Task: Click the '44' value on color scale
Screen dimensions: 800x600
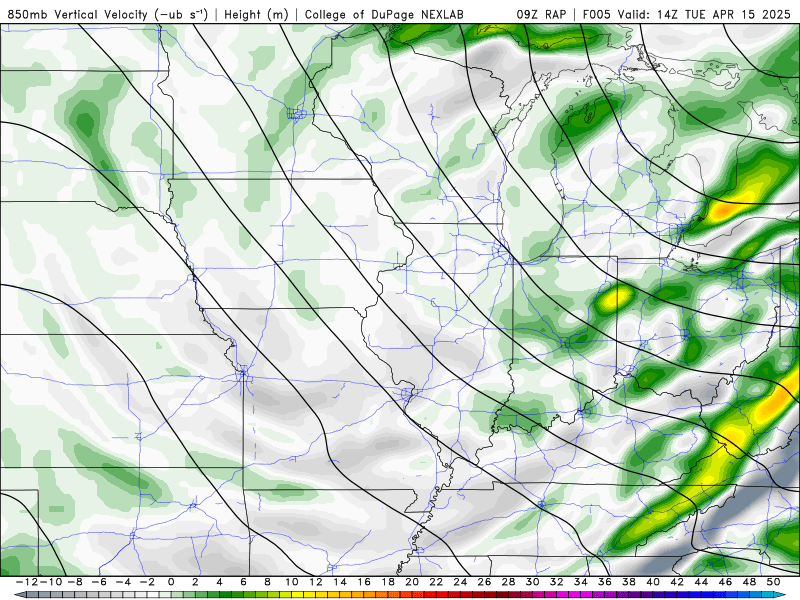Action: (x=701, y=582)
